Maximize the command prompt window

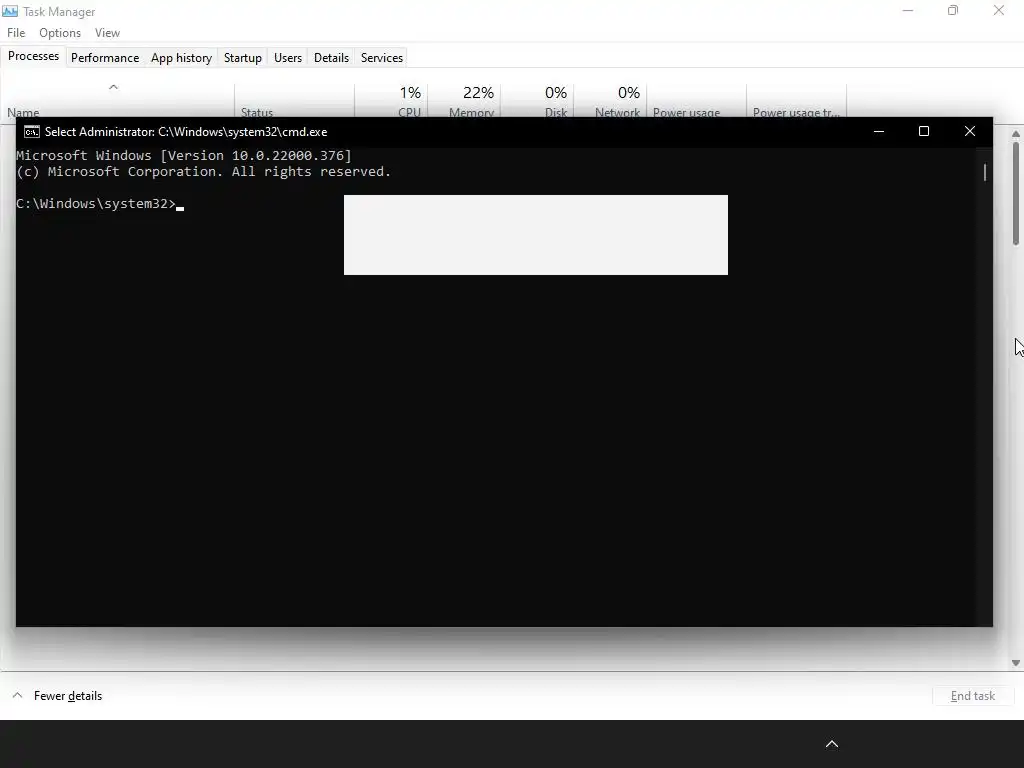tap(924, 131)
